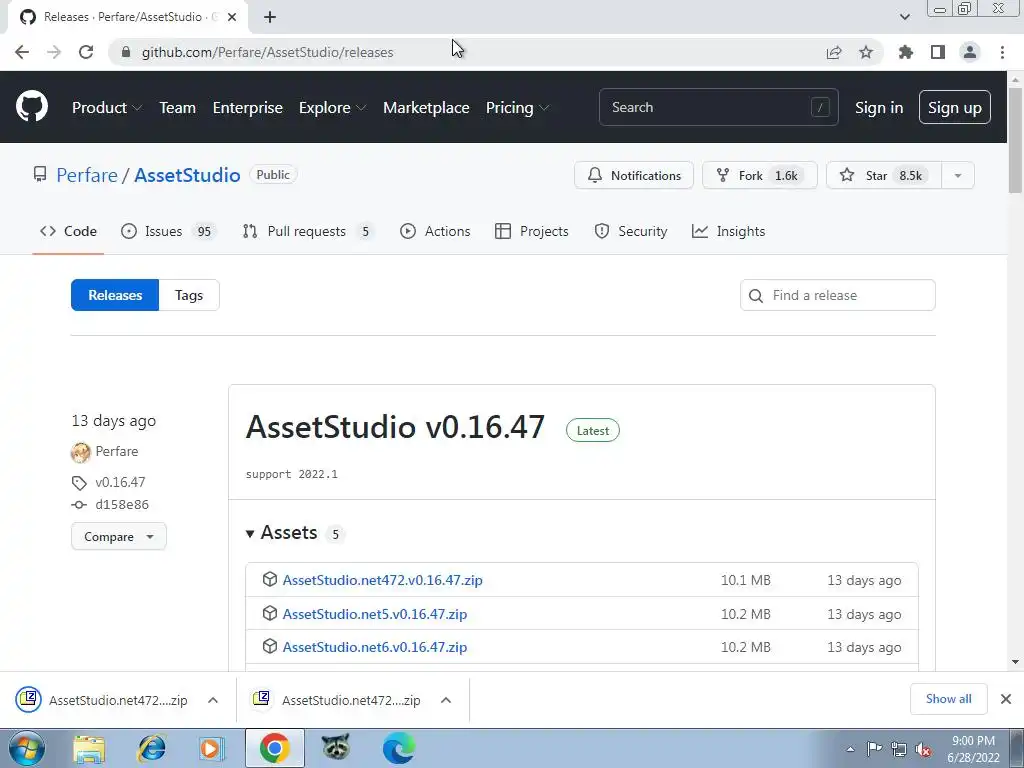1024x768 pixels.
Task: Open the Team page
Action: coord(177,108)
